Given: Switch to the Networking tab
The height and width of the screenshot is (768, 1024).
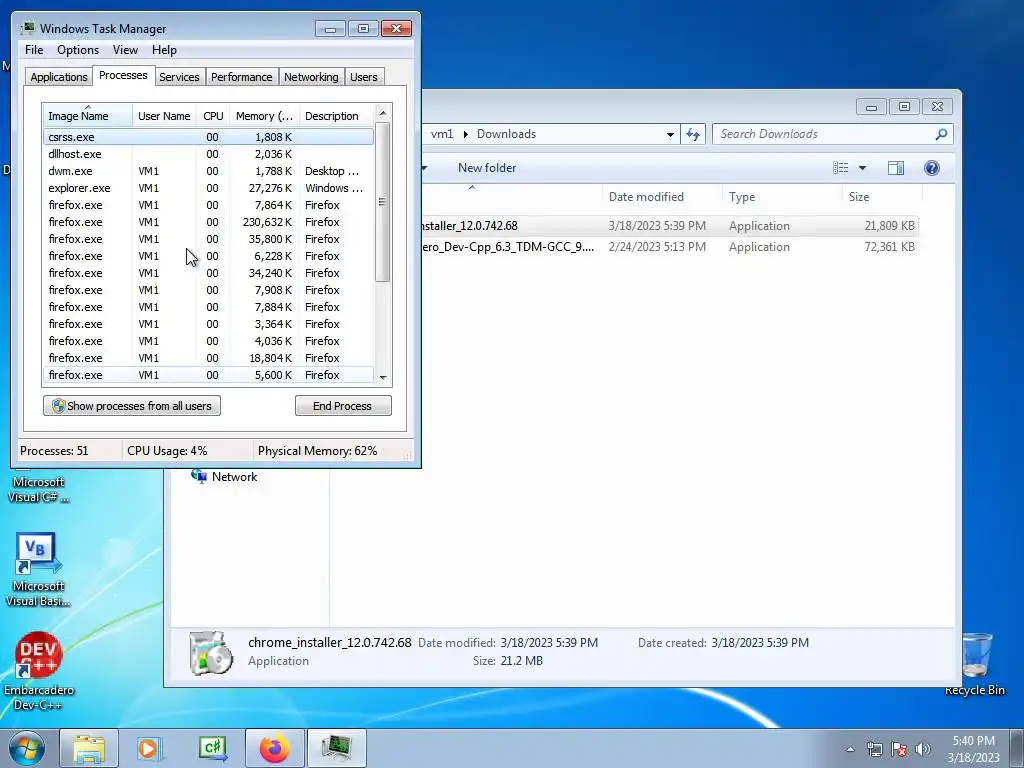Looking at the screenshot, I should pos(311,77).
